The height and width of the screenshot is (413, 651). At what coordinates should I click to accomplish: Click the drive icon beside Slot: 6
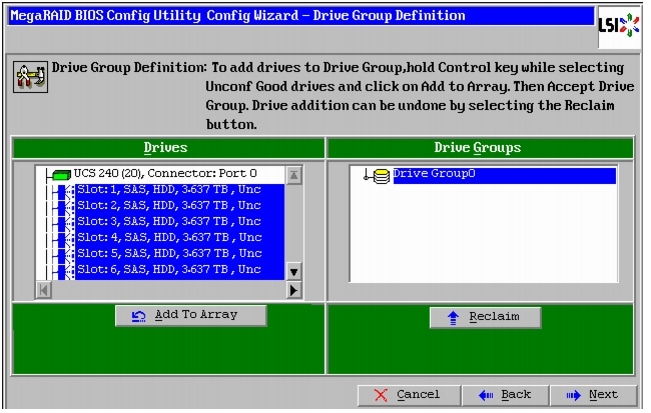coord(66,270)
